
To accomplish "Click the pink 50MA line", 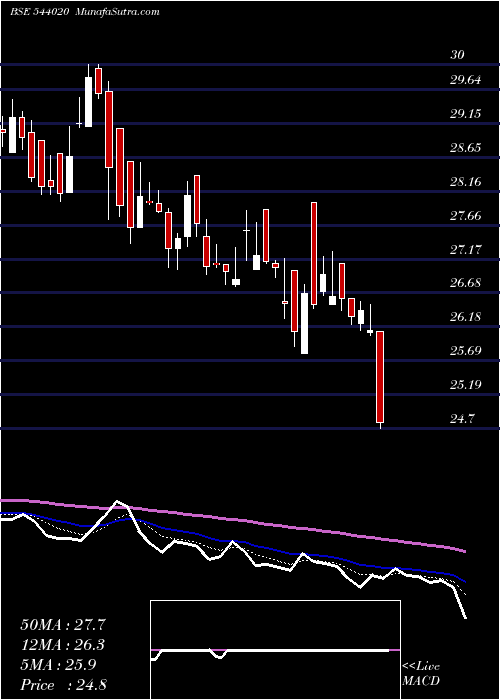I will coord(232,519).
